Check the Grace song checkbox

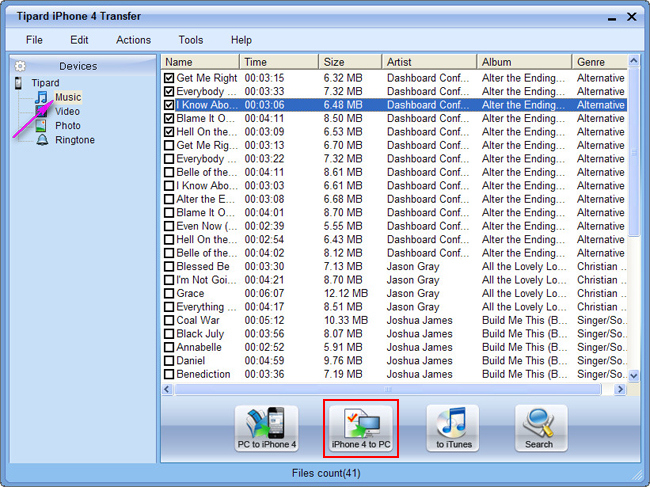pos(169,293)
